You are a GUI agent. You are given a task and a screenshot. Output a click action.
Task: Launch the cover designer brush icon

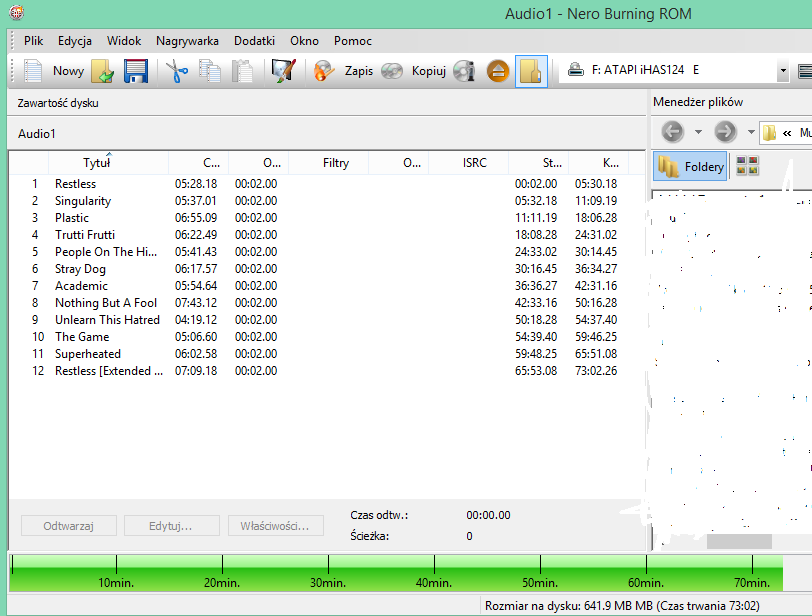tap(283, 71)
